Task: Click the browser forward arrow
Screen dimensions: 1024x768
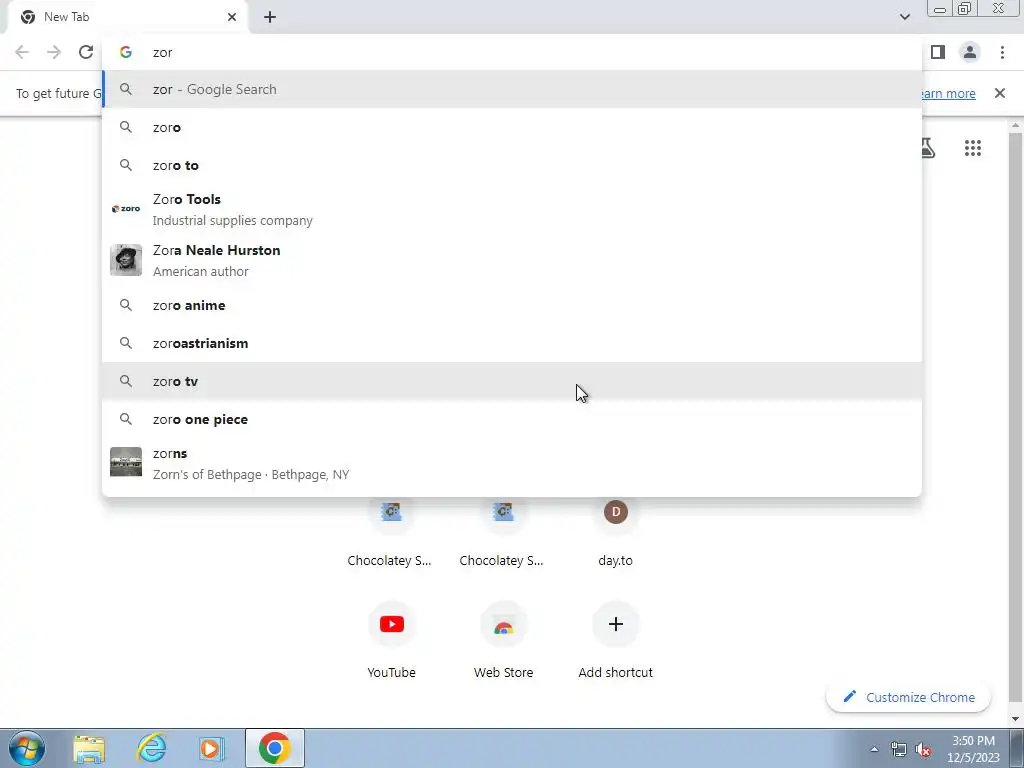Action: click(x=54, y=52)
